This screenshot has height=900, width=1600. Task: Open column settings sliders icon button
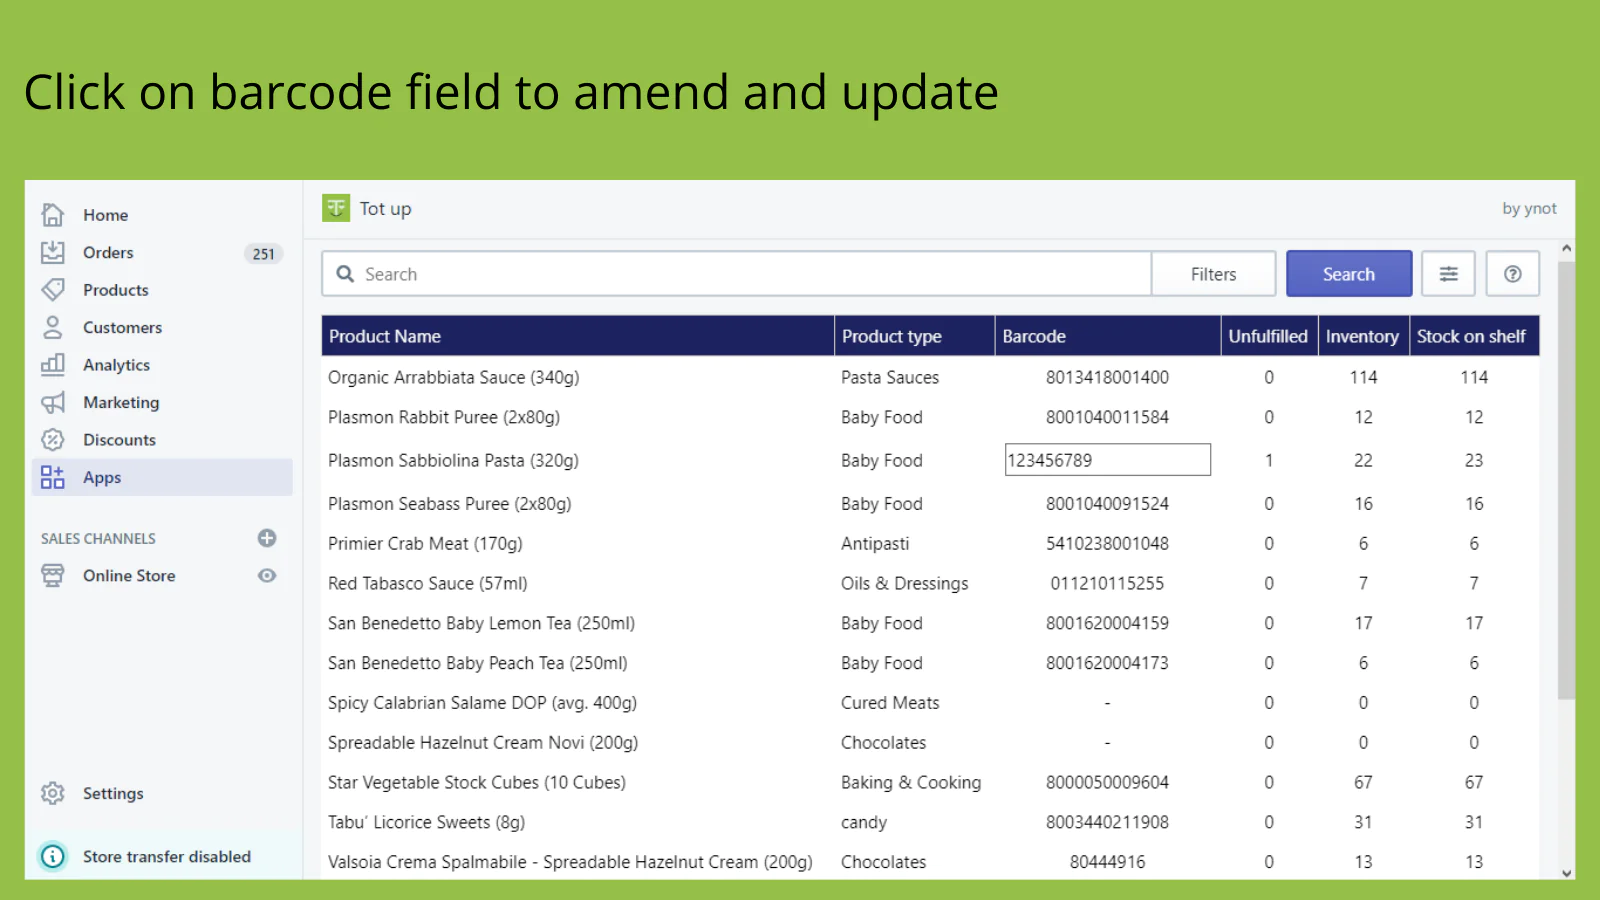point(1448,274)
